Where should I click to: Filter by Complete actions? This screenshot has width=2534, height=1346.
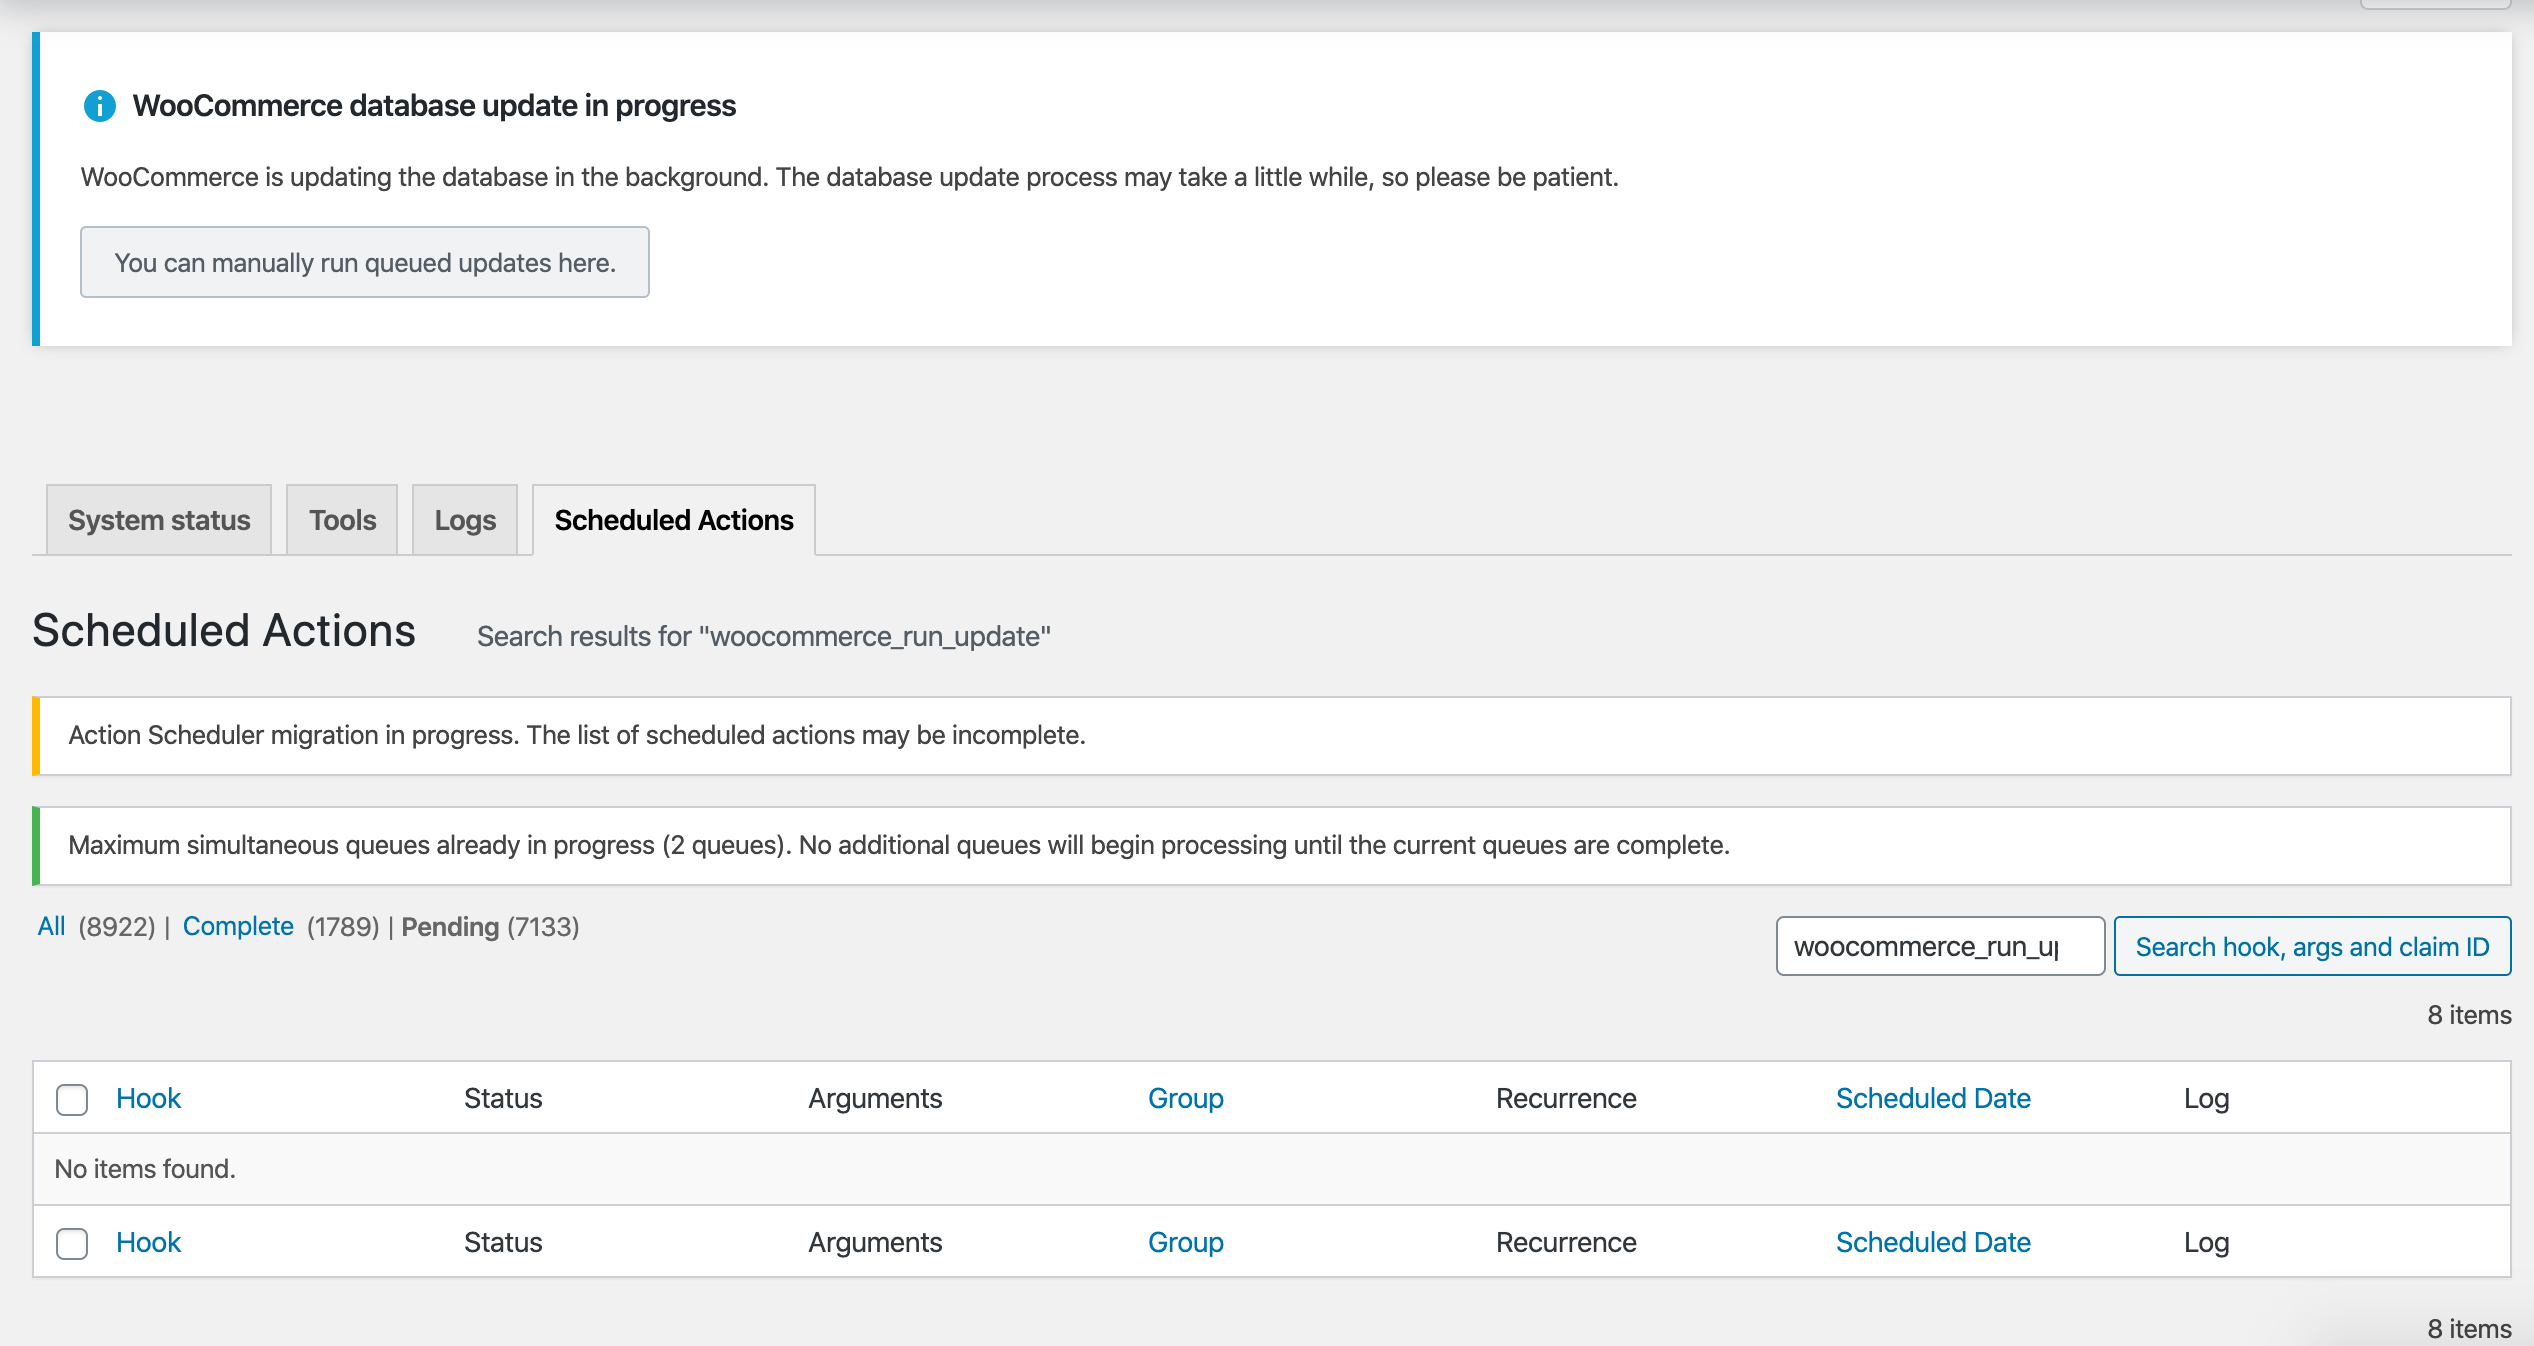(x=238, y=926)
